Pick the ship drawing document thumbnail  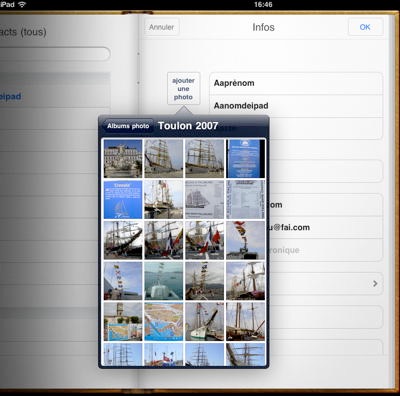point(204,200)
